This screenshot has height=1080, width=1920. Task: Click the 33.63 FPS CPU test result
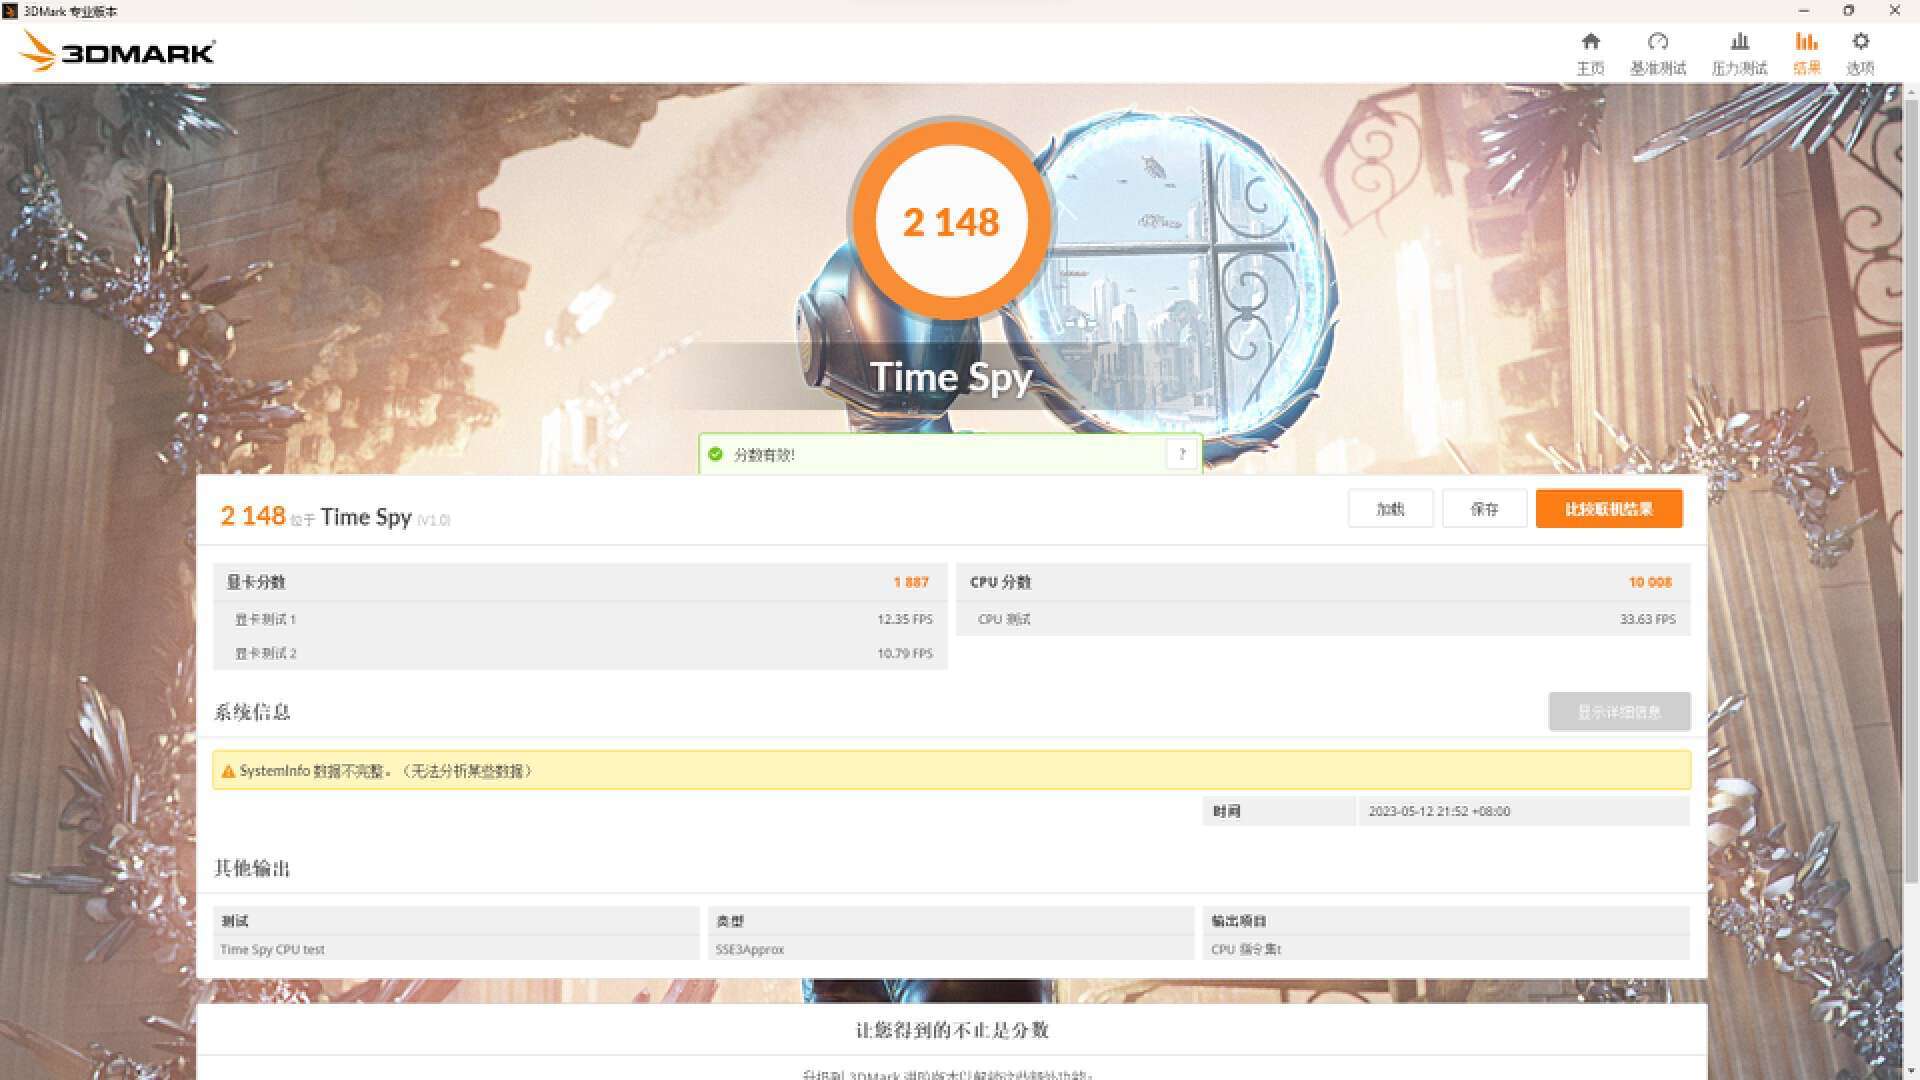pos(1647,619)
